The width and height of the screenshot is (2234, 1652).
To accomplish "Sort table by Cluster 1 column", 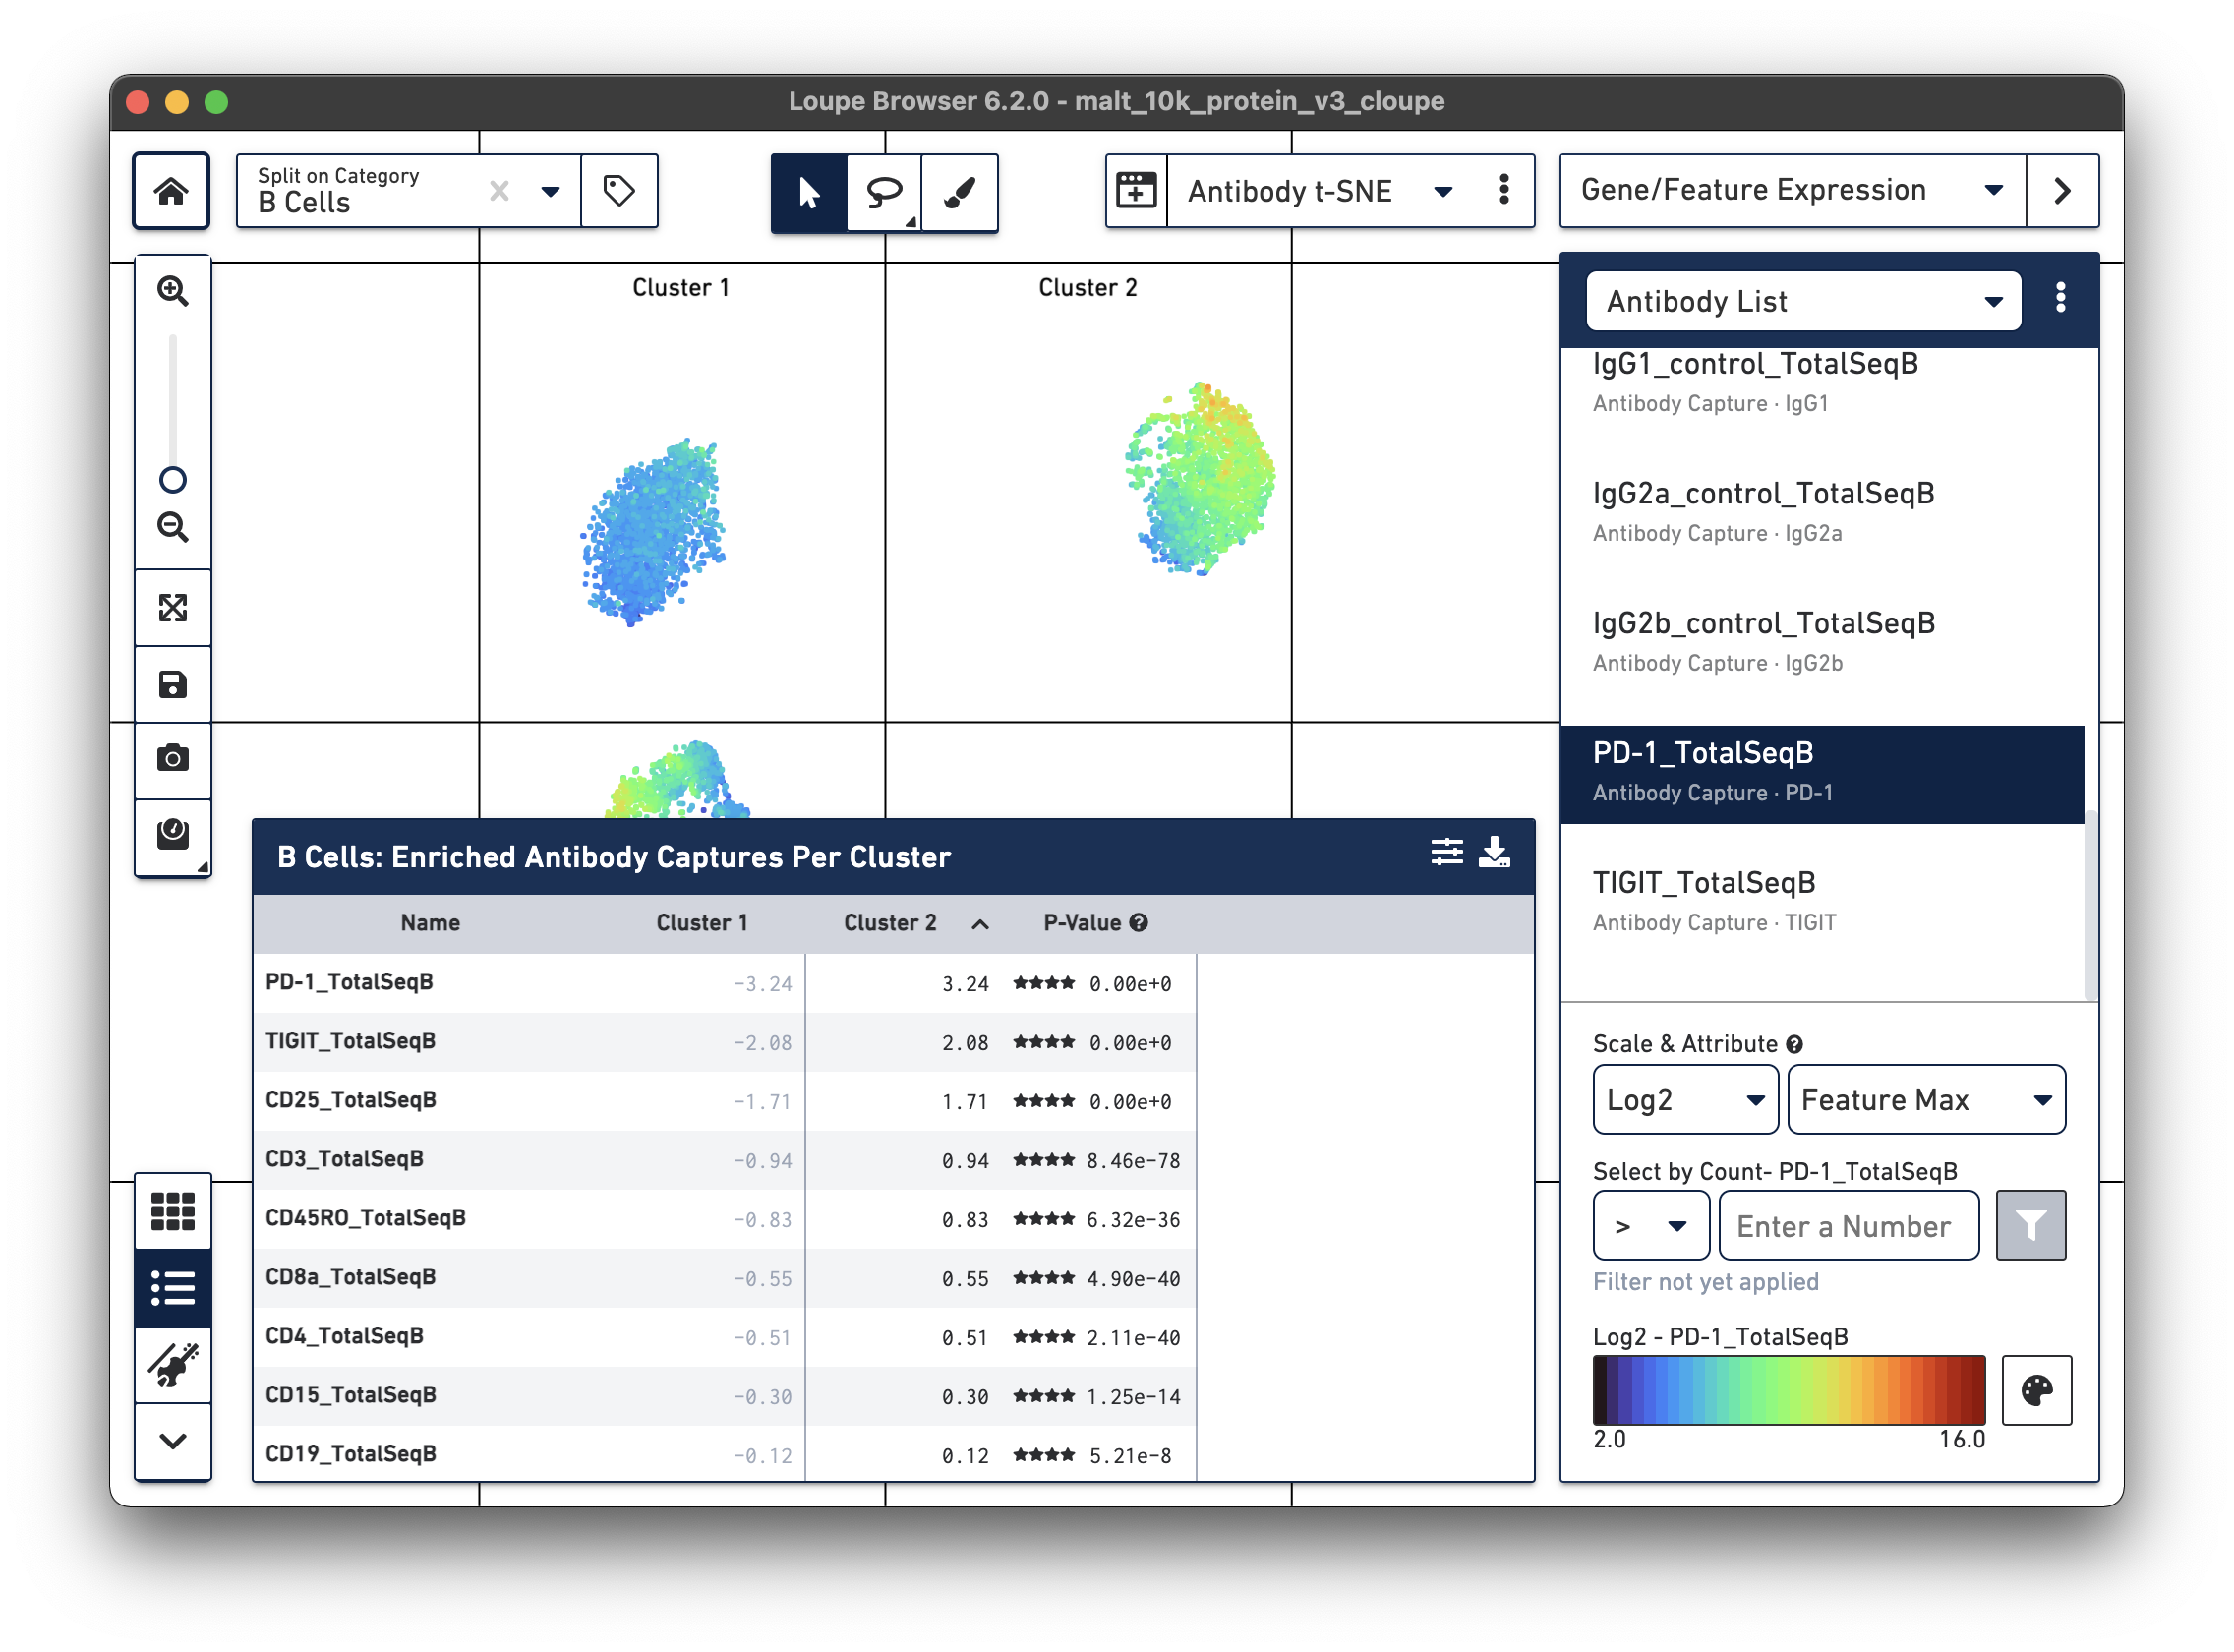I will click(701, 923).
